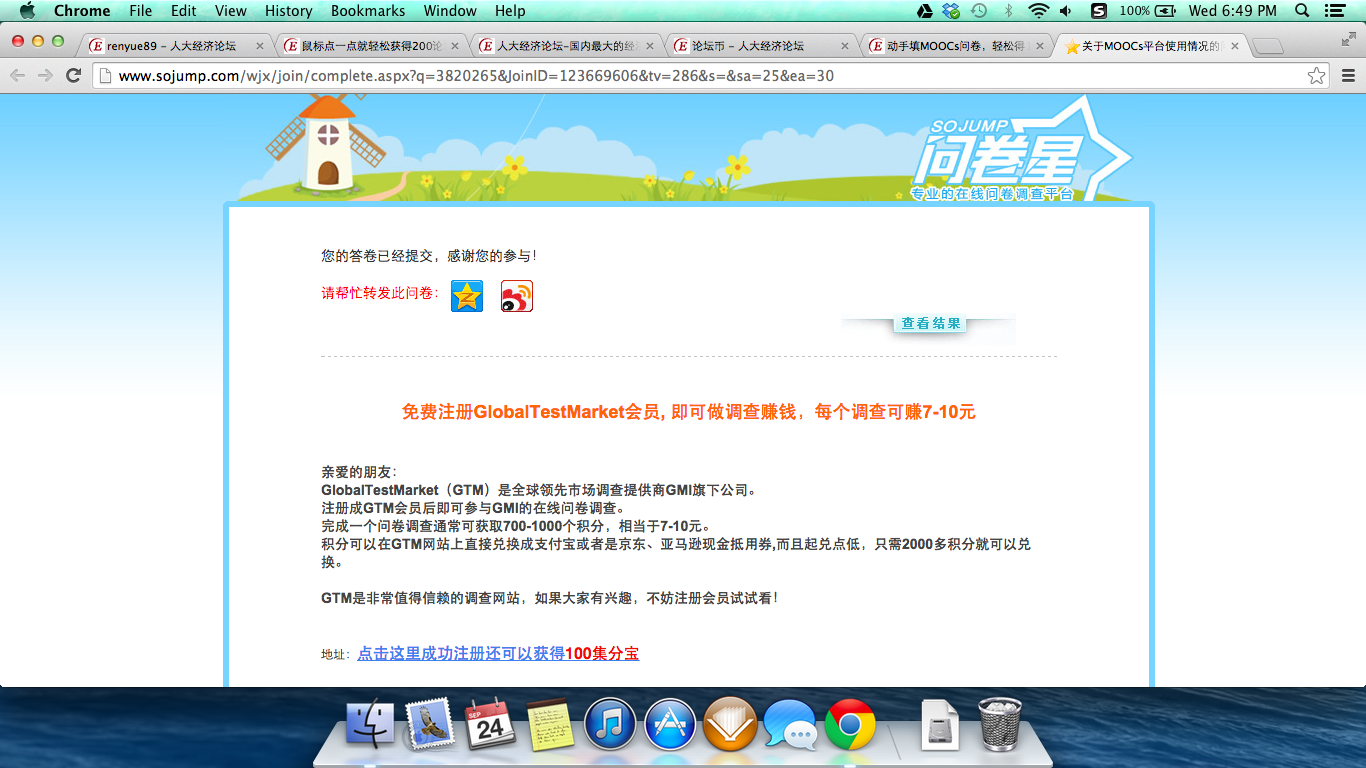Close the renyue89 tab
1366x768 pixels.
[260, 46]
